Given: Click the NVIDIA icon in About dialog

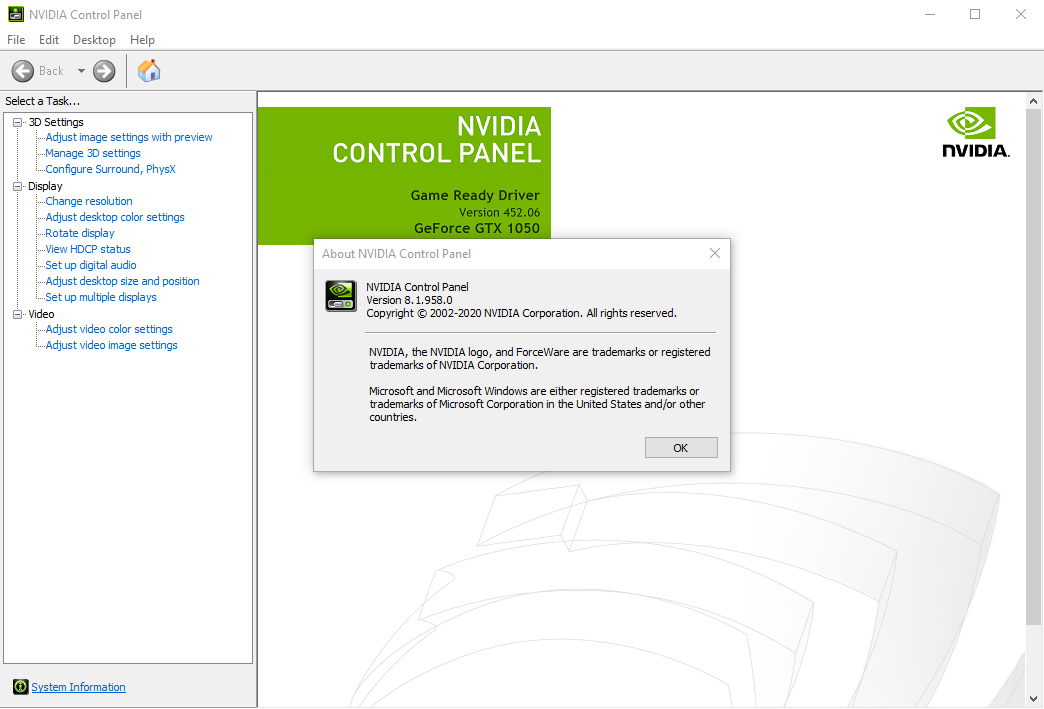Looking at the screenshot, I should click(341, 296).
